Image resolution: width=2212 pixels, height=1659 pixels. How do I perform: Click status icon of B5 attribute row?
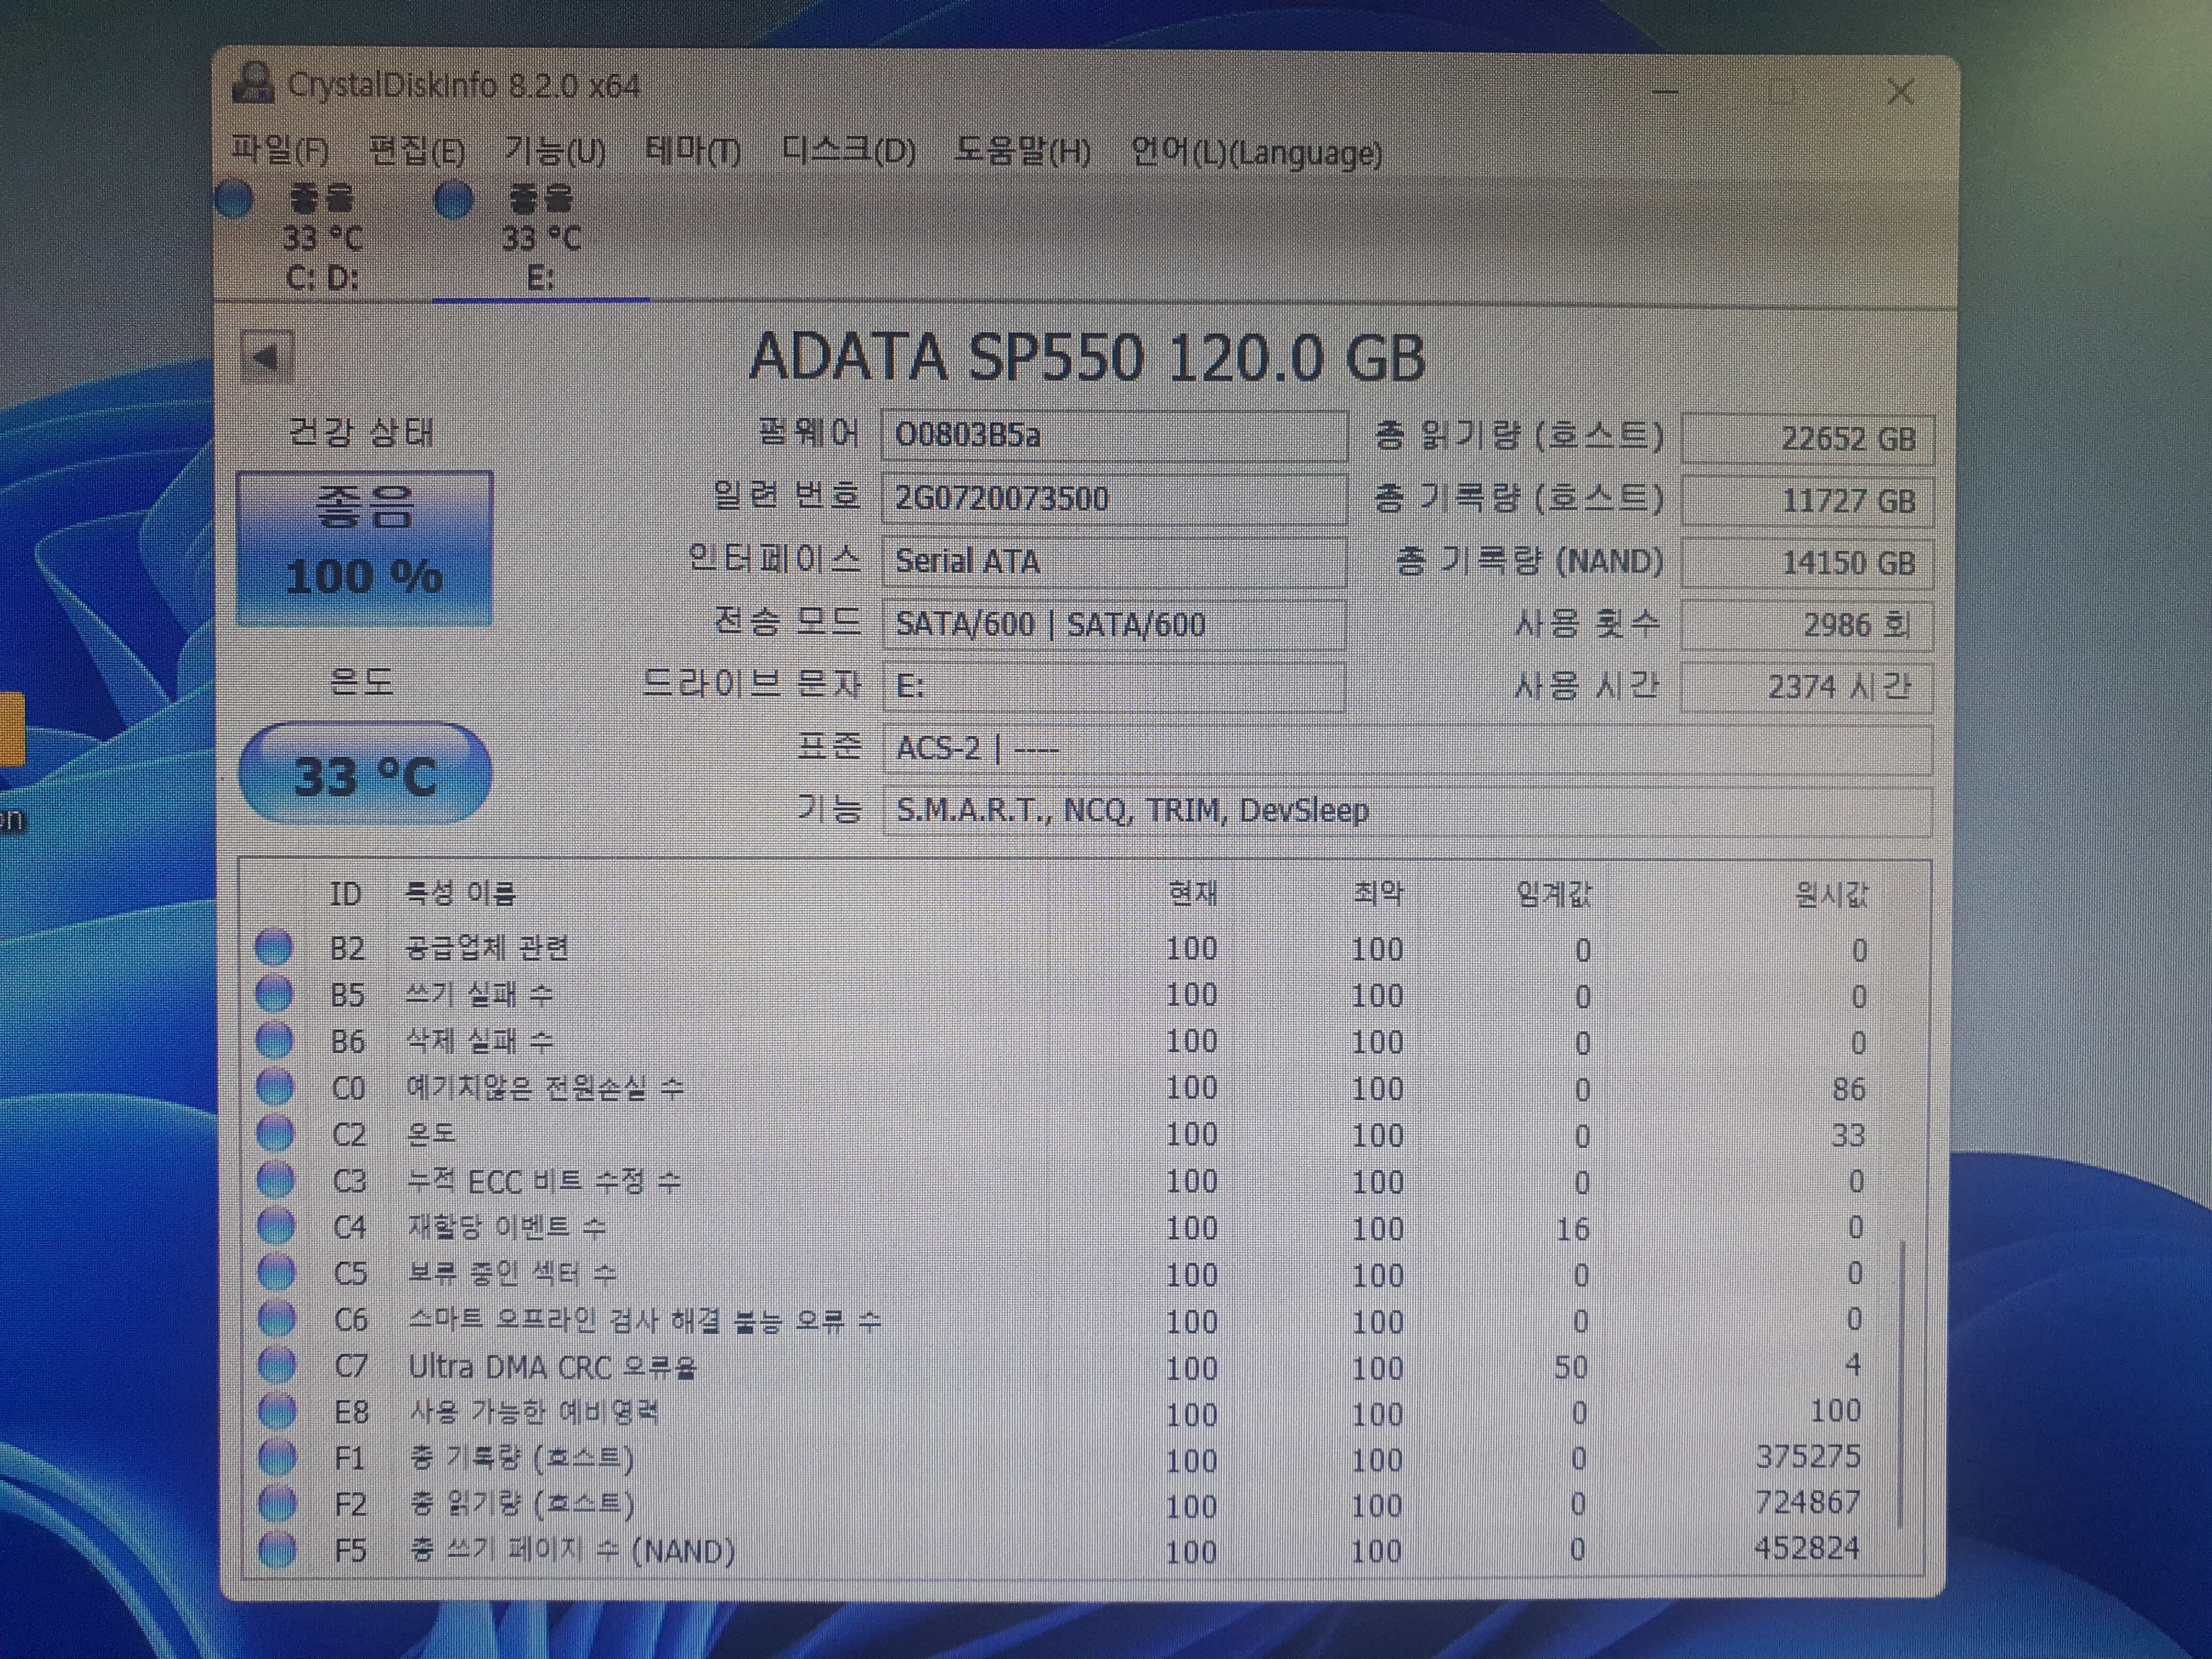pos(274,994)
